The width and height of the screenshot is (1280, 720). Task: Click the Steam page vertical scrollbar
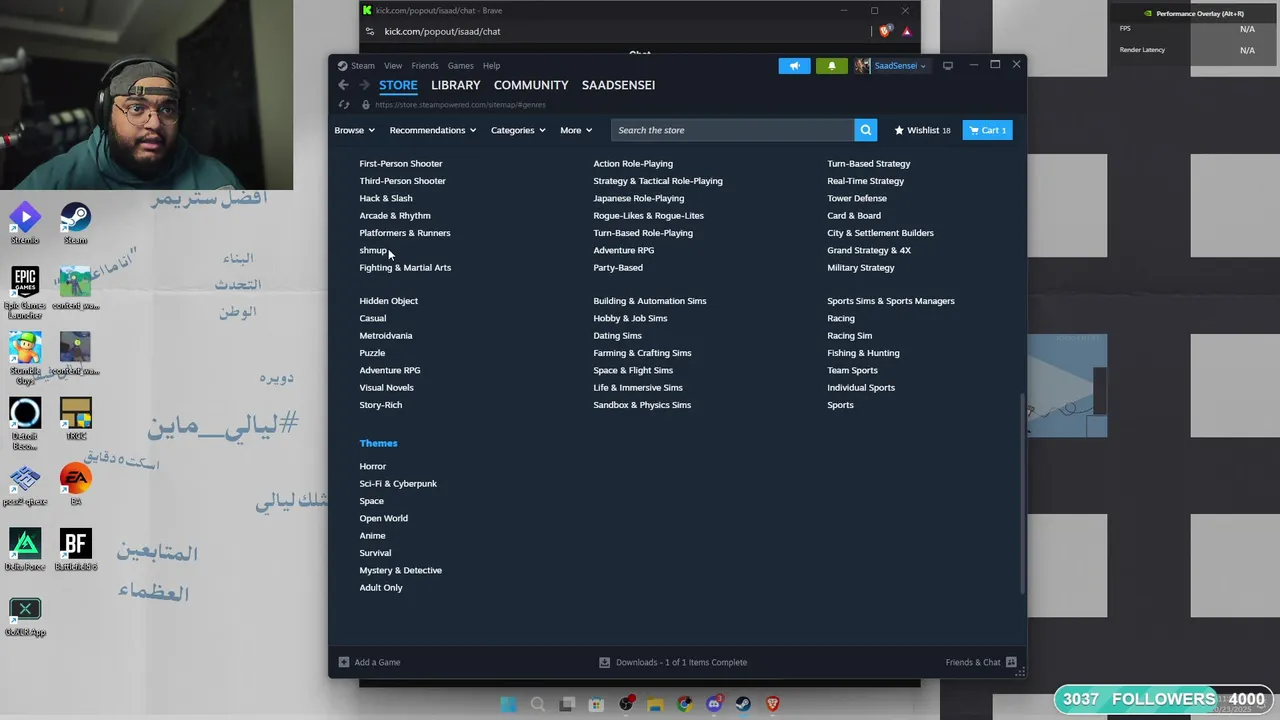click(x=1022, y=493)
